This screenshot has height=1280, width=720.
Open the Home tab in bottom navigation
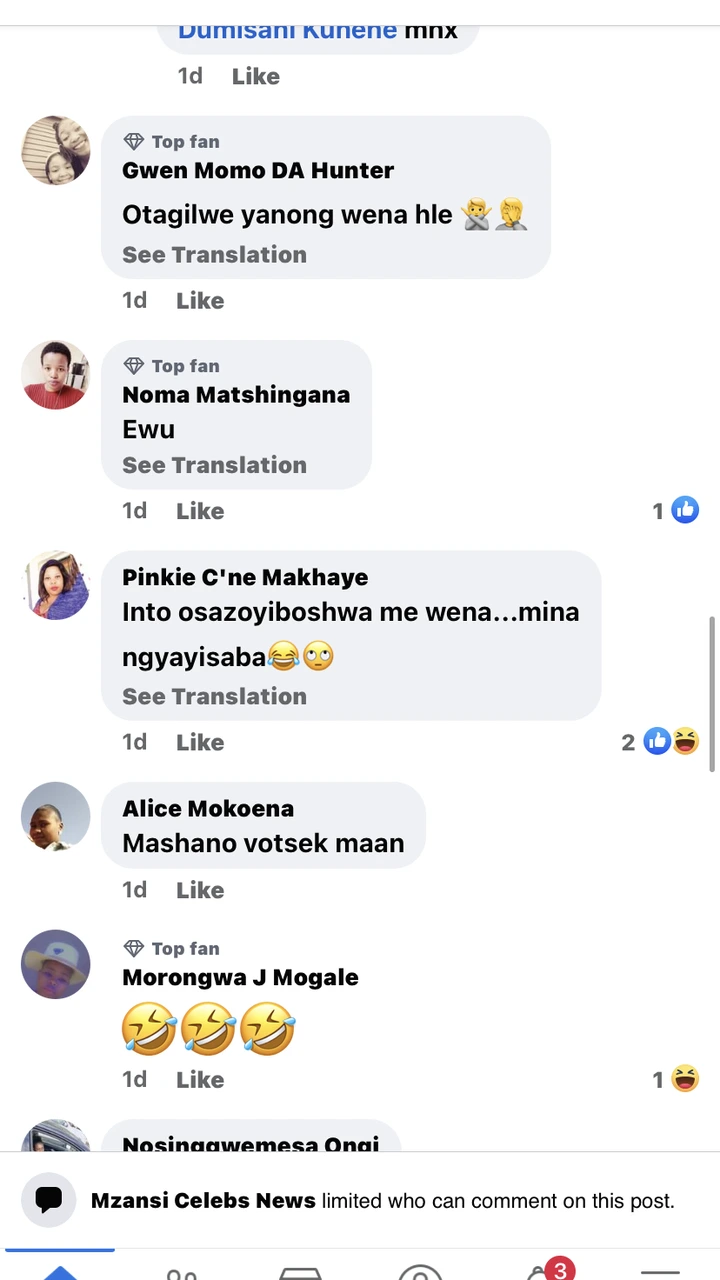pos(60,1271)
